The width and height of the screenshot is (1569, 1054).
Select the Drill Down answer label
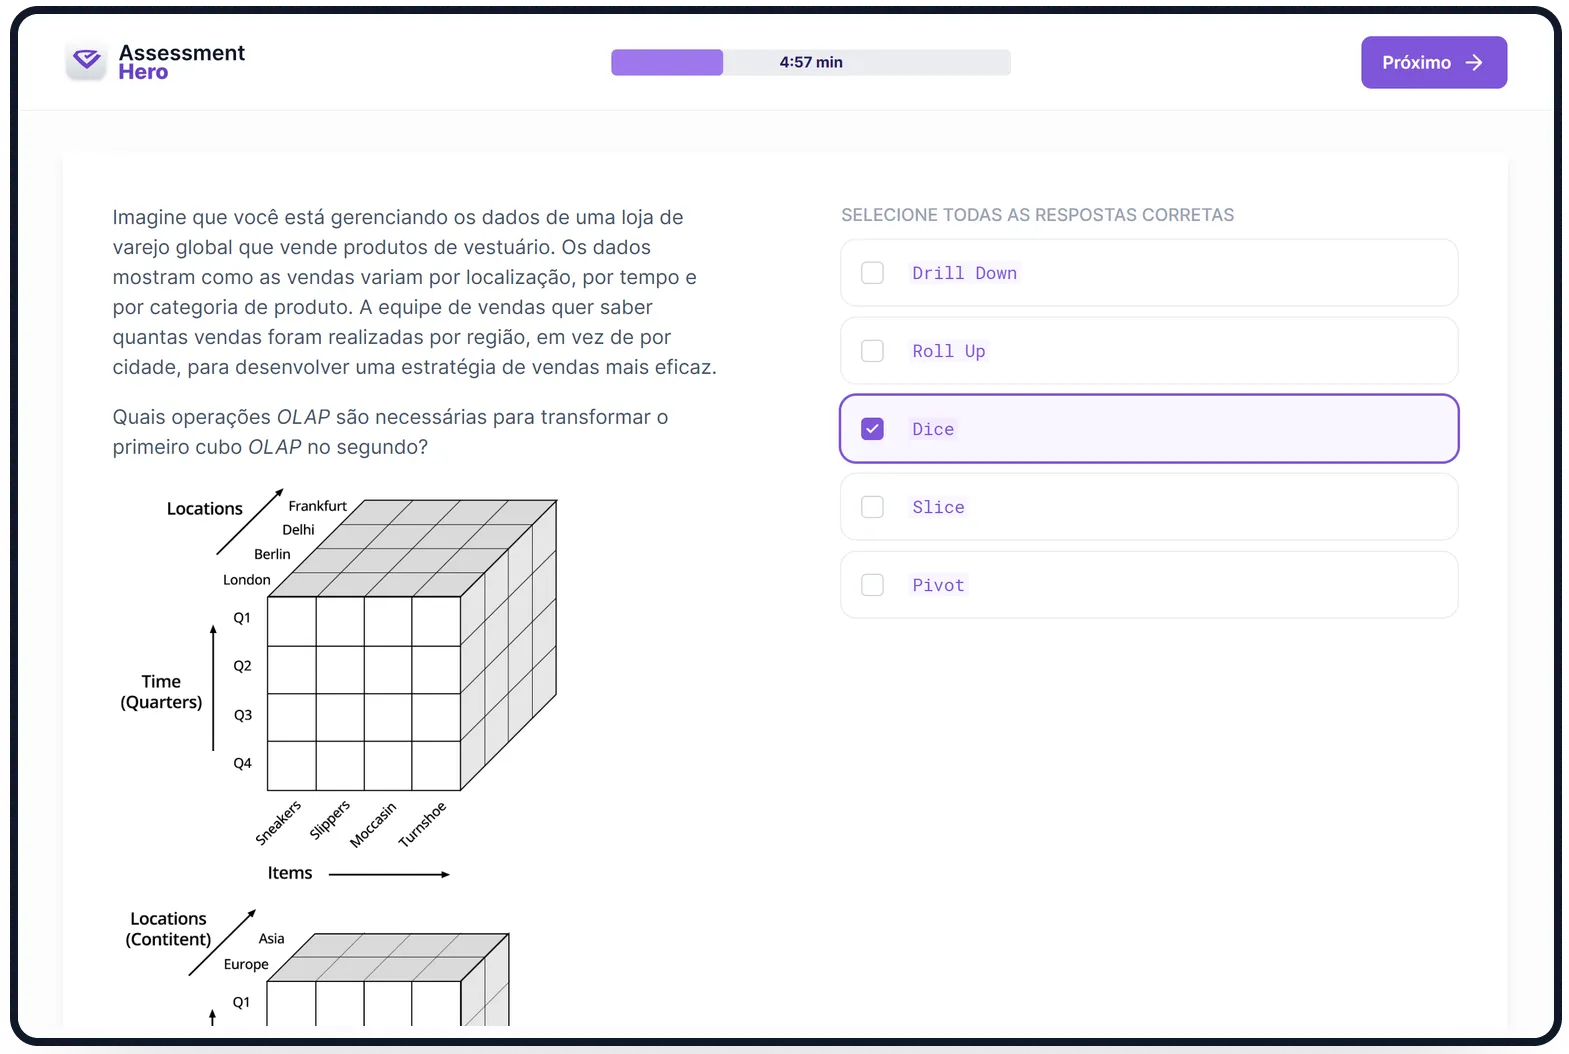coord(964,273)
